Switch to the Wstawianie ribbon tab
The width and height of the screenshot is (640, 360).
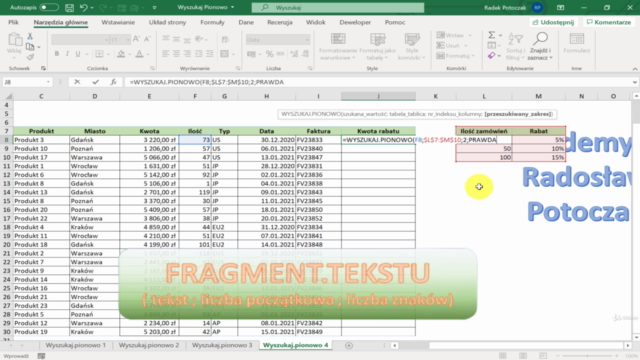[x=118, y=22]
